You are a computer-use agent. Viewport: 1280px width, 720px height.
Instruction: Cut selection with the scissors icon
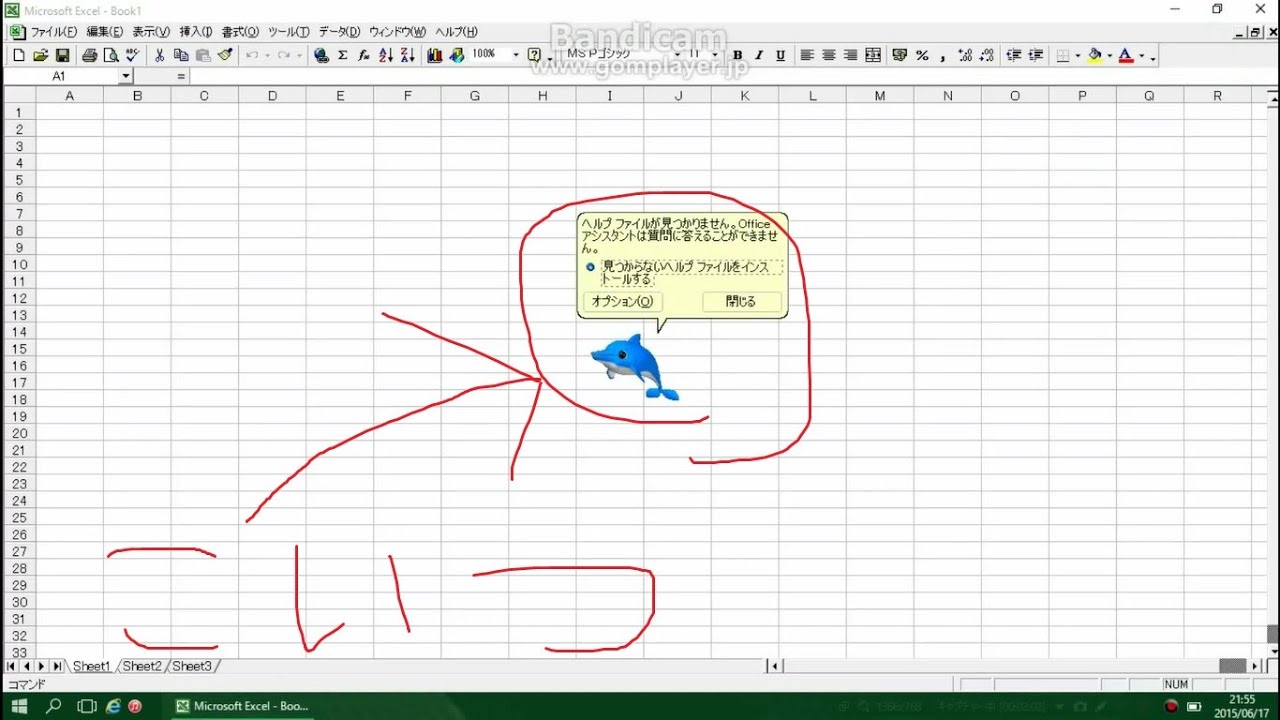[x=159, y=56]
